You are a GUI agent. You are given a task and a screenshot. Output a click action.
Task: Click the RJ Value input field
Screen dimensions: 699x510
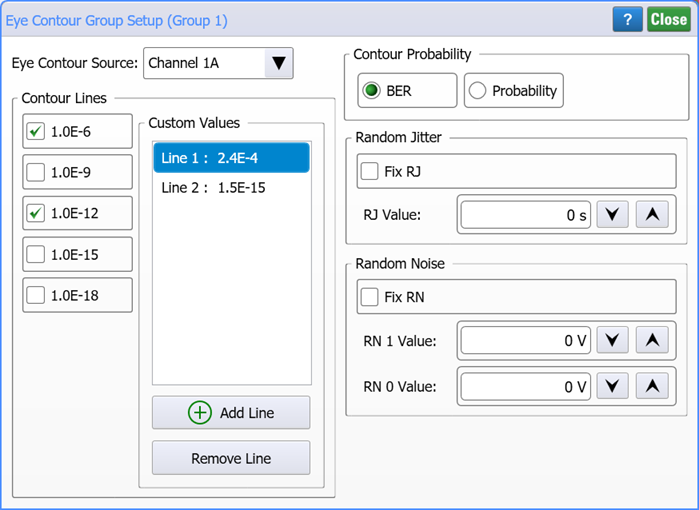(526, 215)
